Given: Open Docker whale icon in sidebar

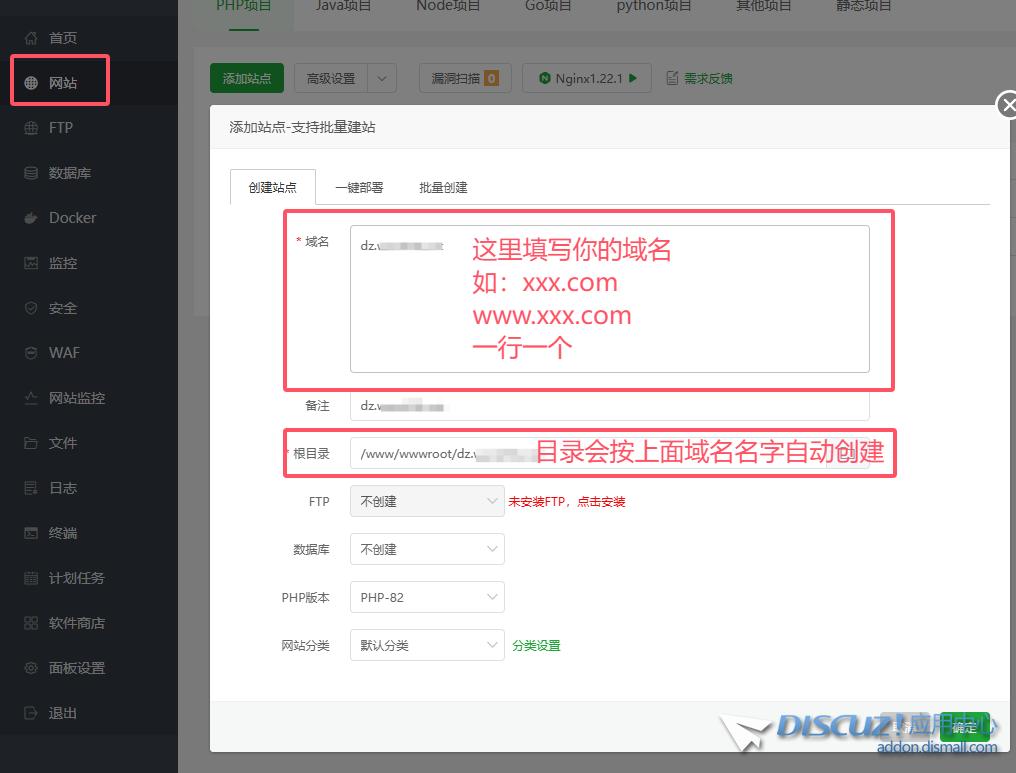Looking at the screenshot, I should pyautogui.click(x=31, y=218).
